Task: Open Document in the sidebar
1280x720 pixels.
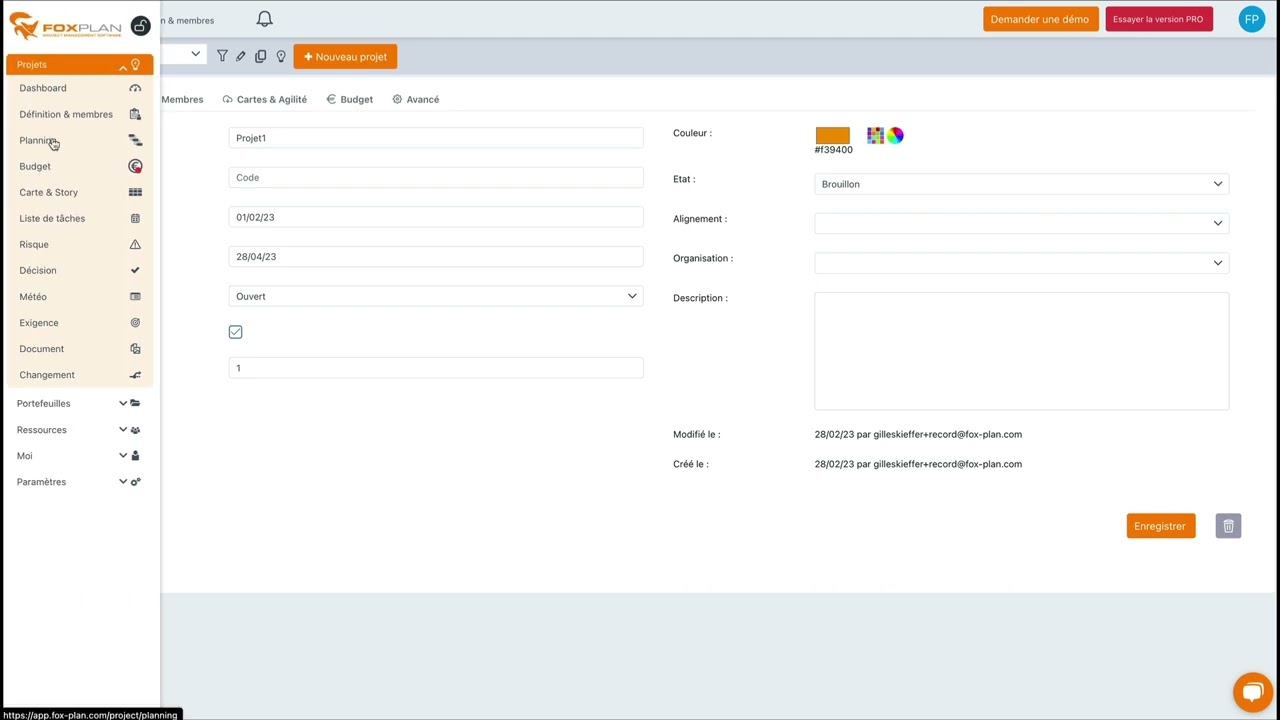Action: point(80,348)
